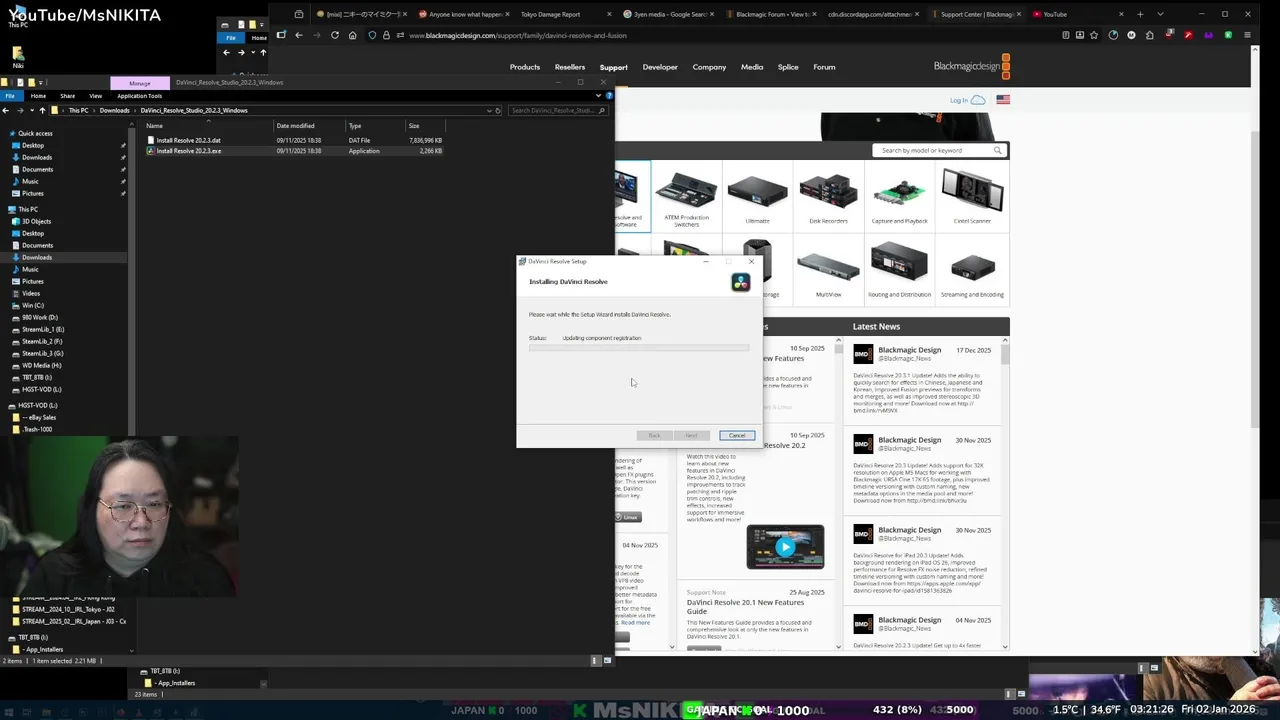Open Explorer help question mark
This screenshot has width=1280, height=720.
click(x=609, y=96)
